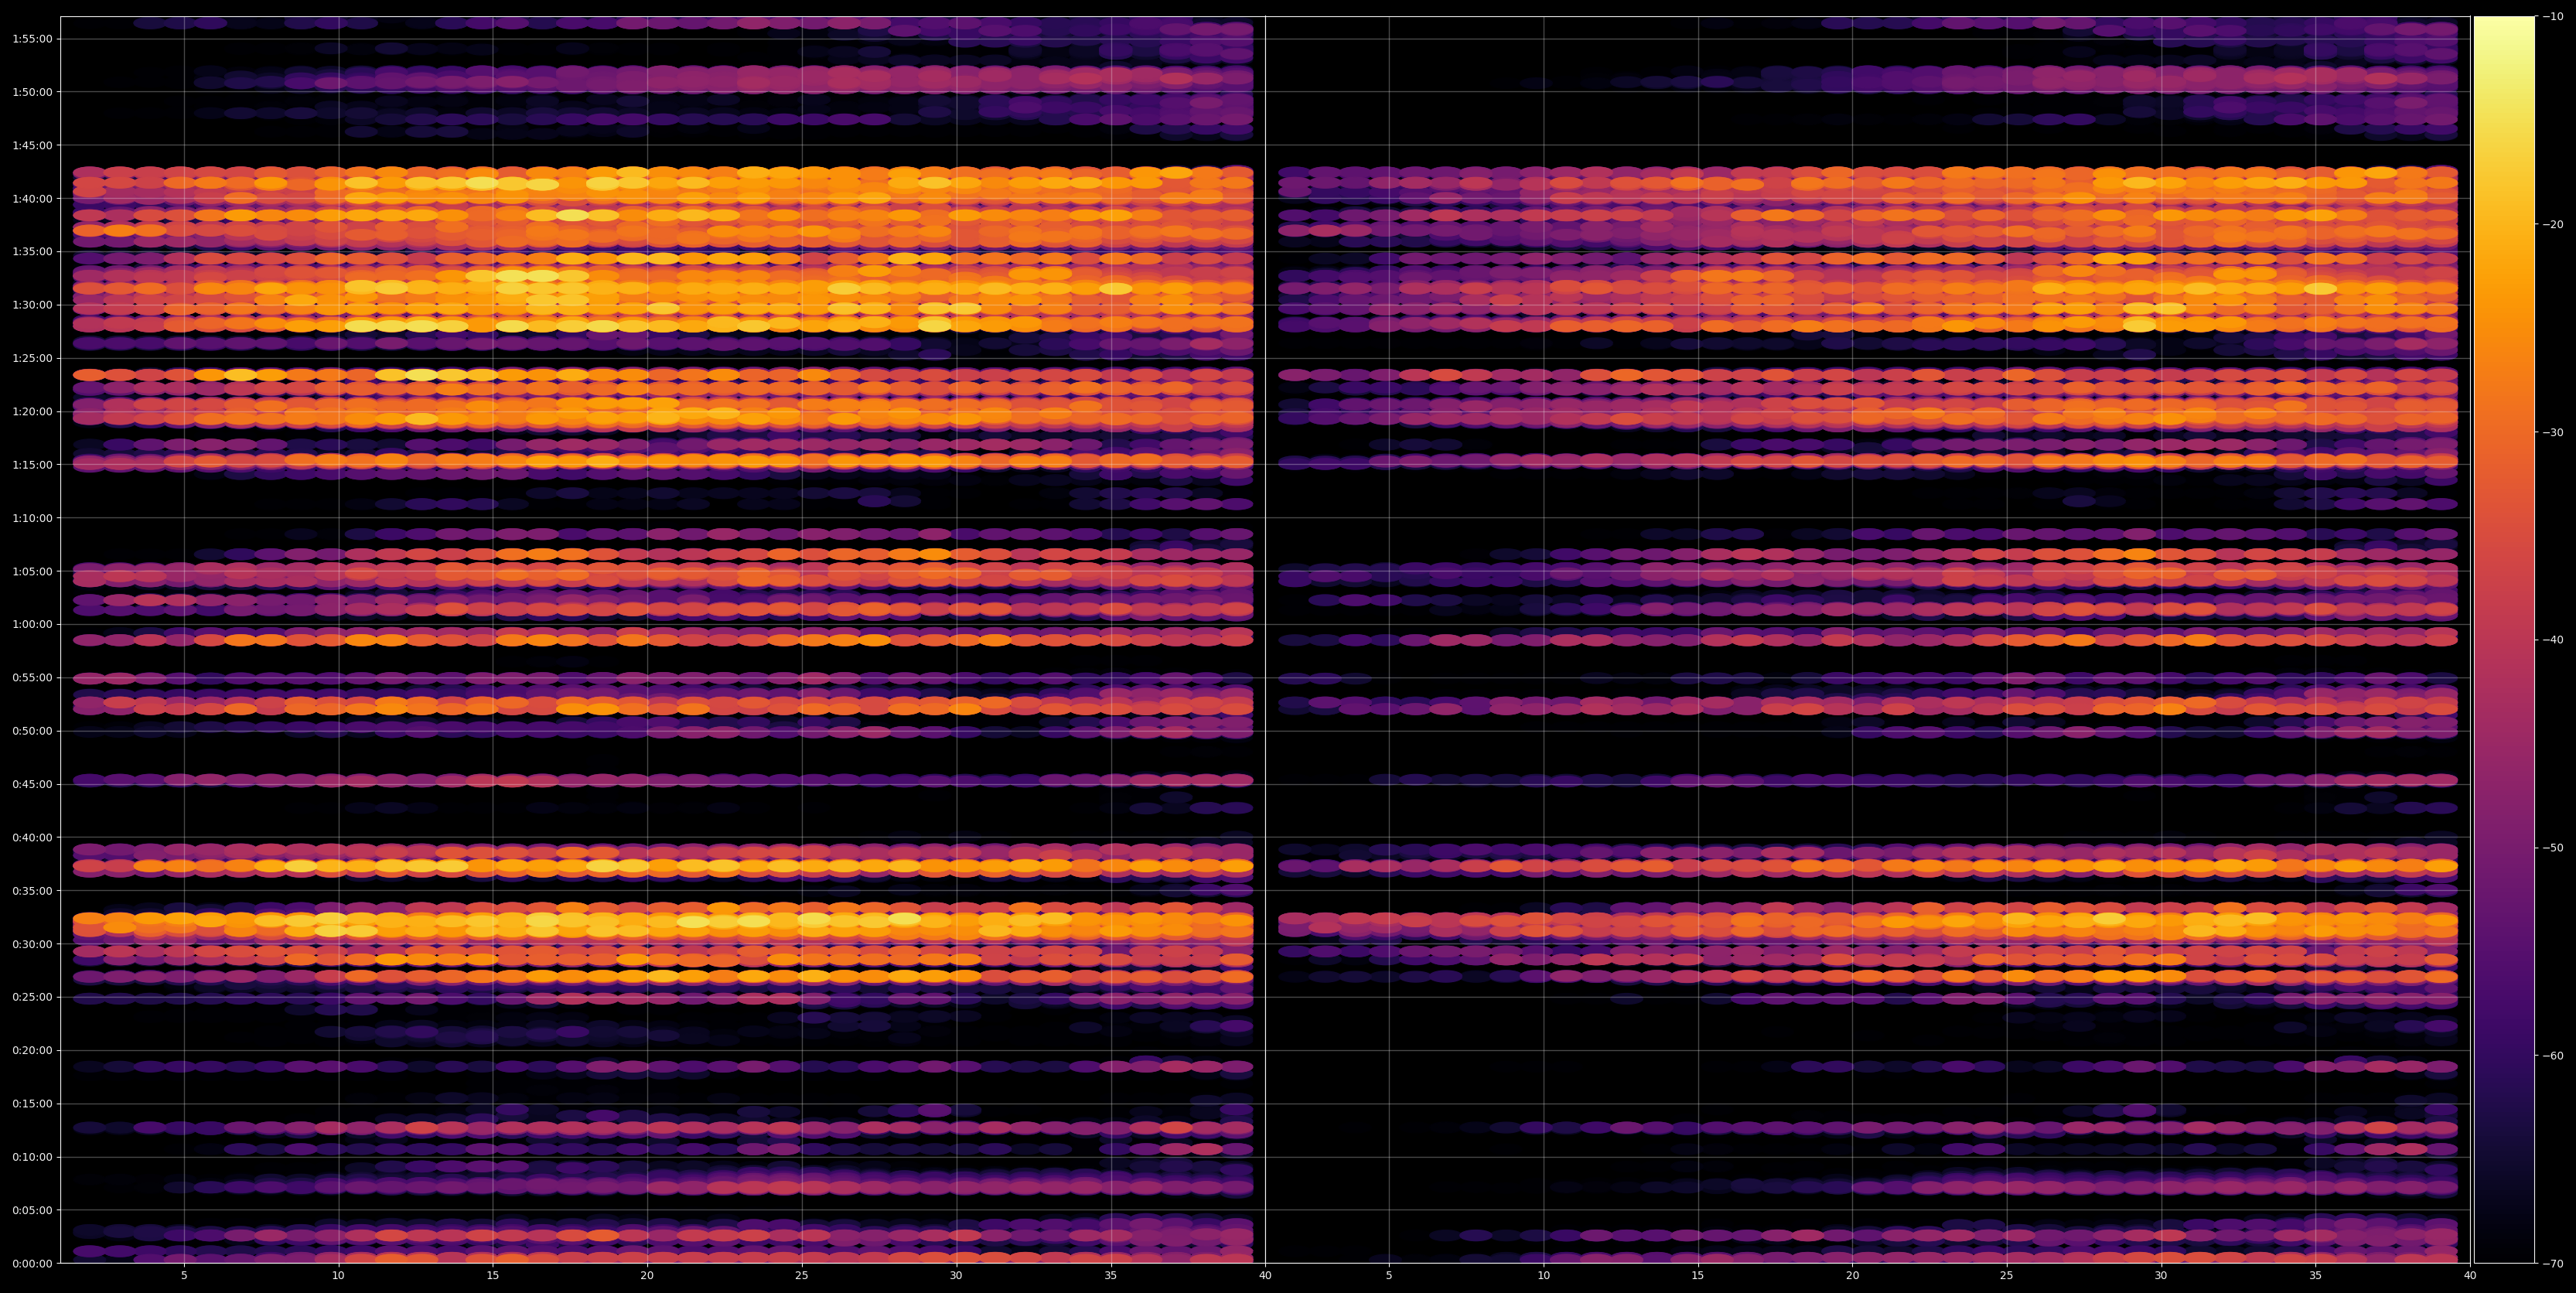The width and height of the screenshot is (2576, 1293).
Task: Pick the 1:25:00 tick label
Action: tap(32, 358)
